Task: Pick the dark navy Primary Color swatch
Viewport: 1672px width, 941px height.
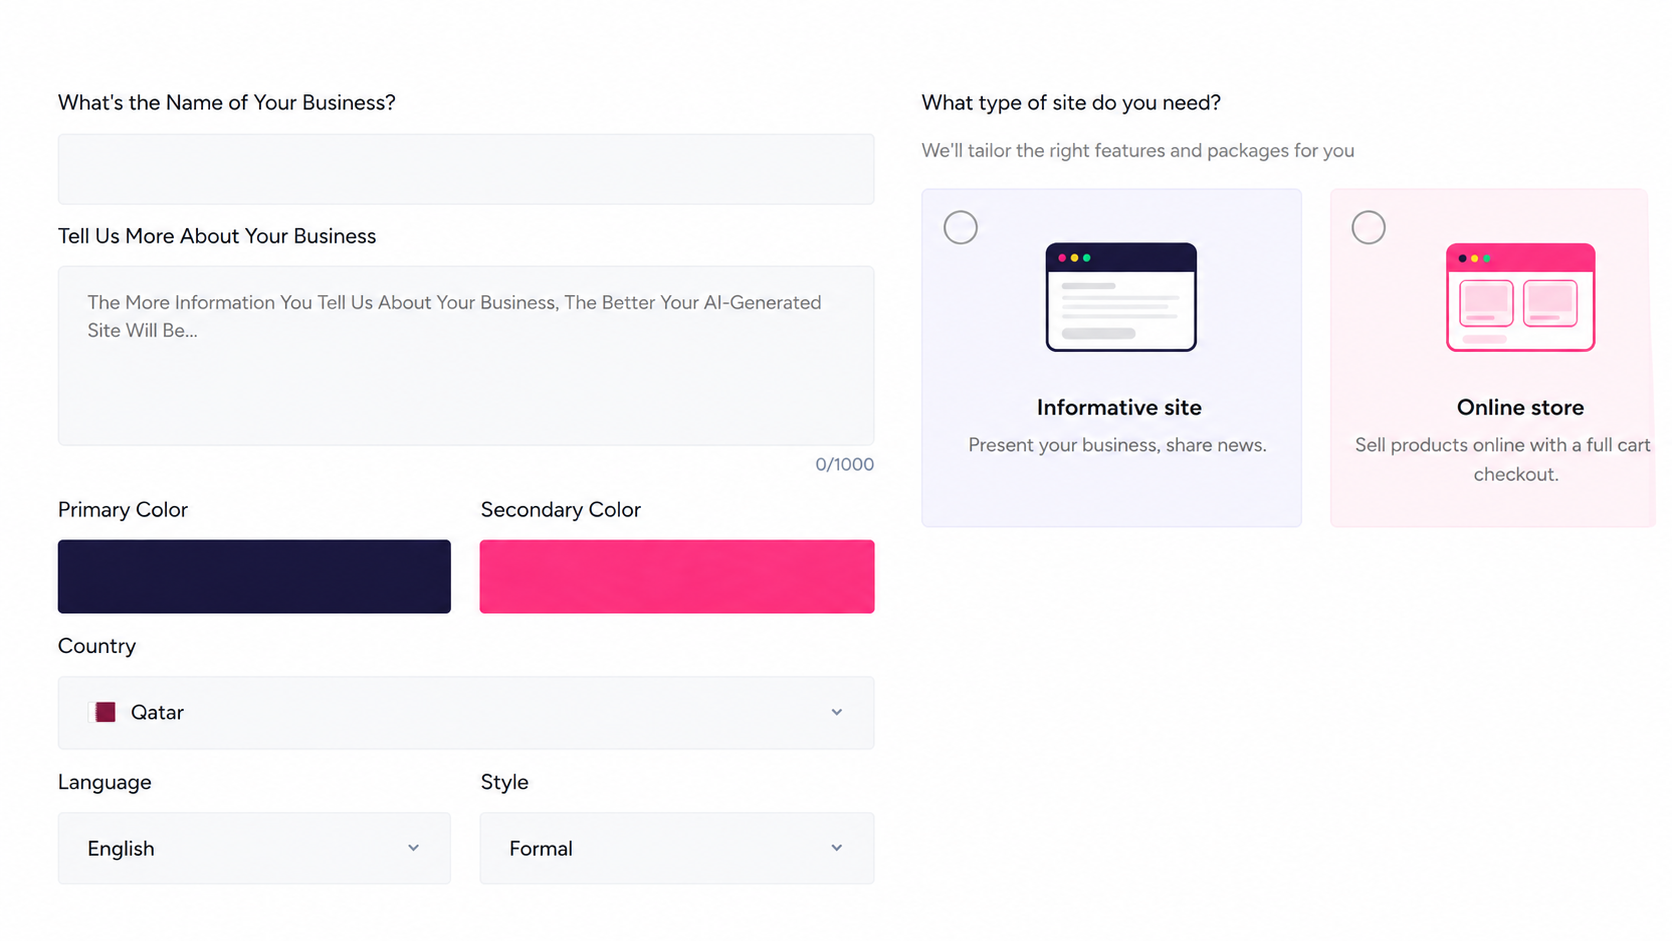Action: point(254,576)
